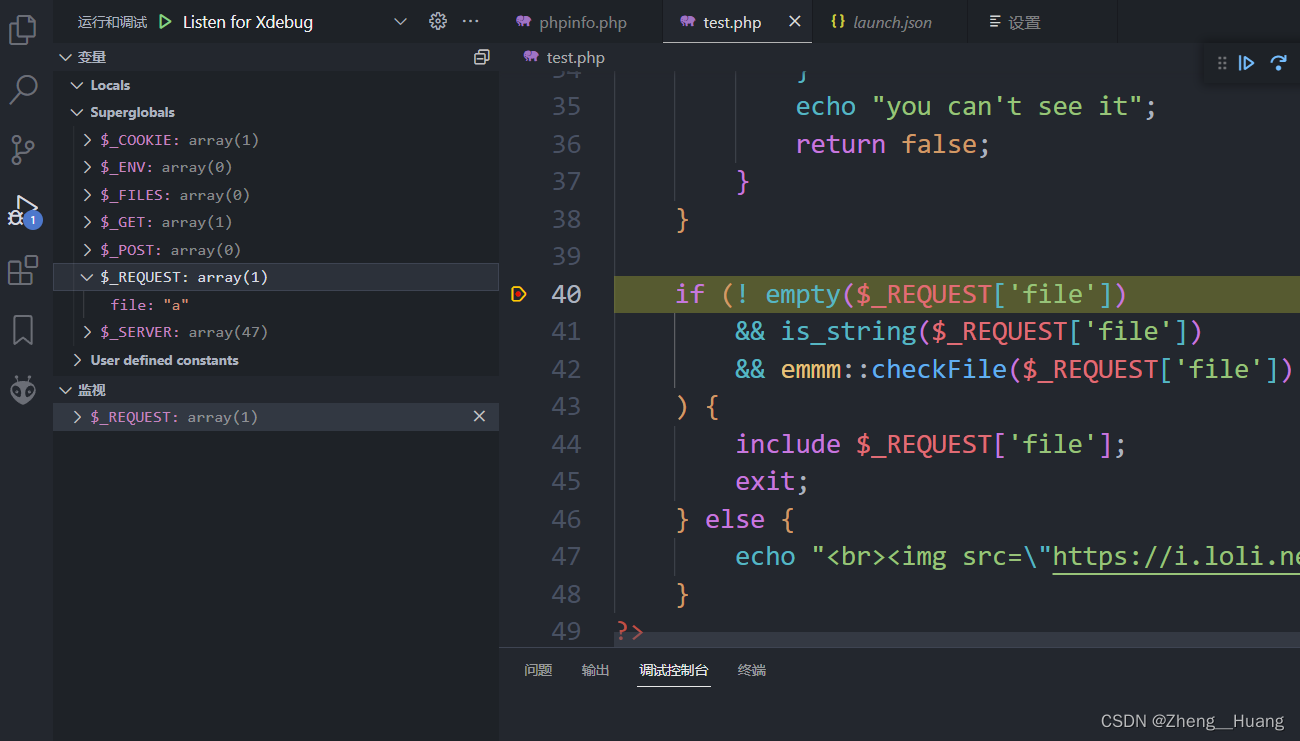Remove the $_REQUEST watch expression
The image size is (1300, 741).
(479, 417)
